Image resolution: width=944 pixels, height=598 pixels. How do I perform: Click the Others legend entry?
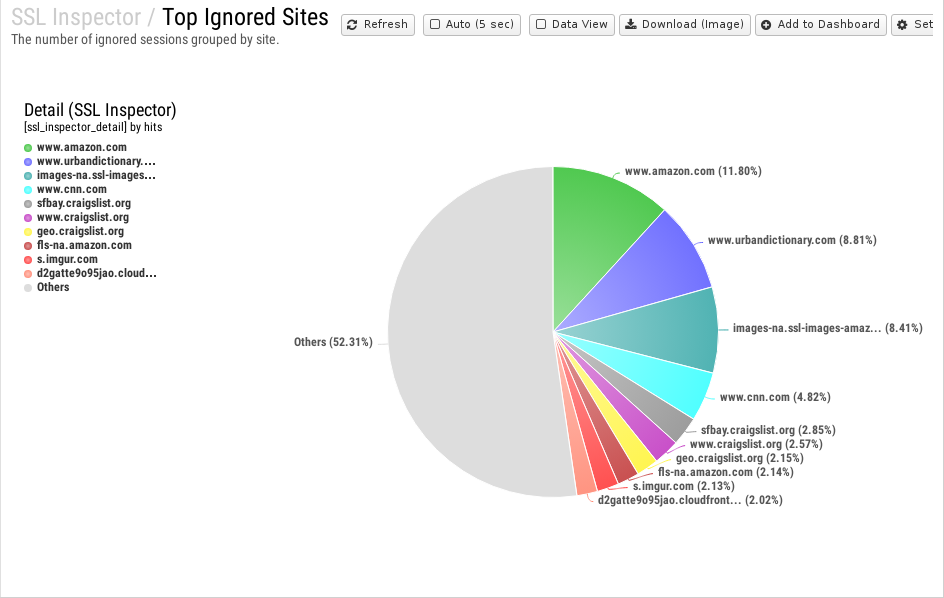[46, 287]
